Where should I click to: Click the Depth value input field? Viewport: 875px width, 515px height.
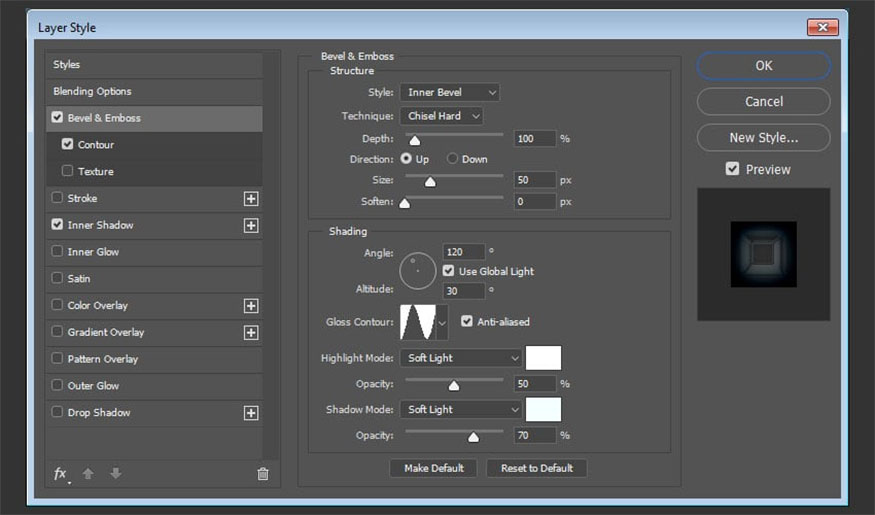coord(534,139)
